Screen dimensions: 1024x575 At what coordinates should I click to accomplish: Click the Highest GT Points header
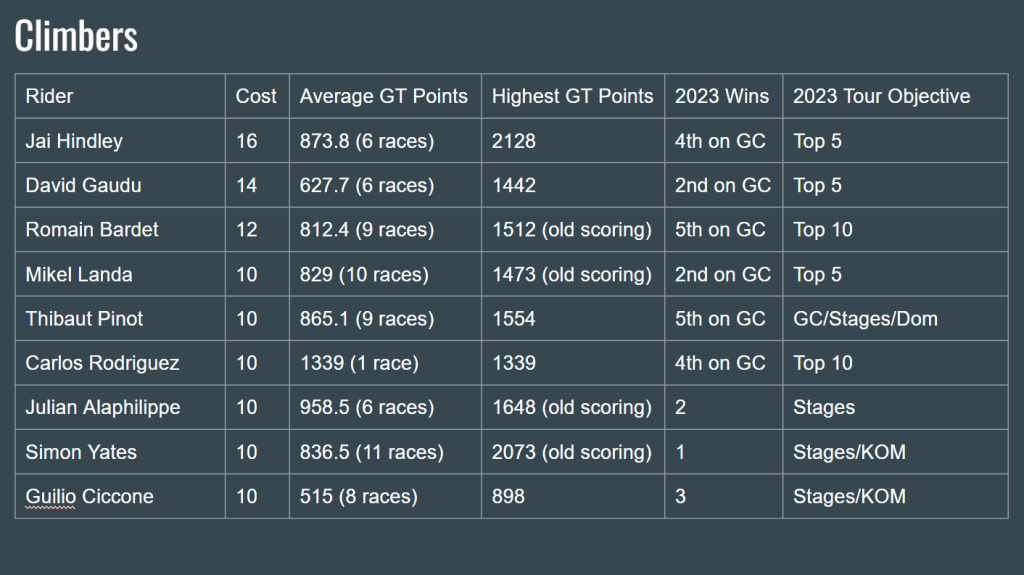572,96
